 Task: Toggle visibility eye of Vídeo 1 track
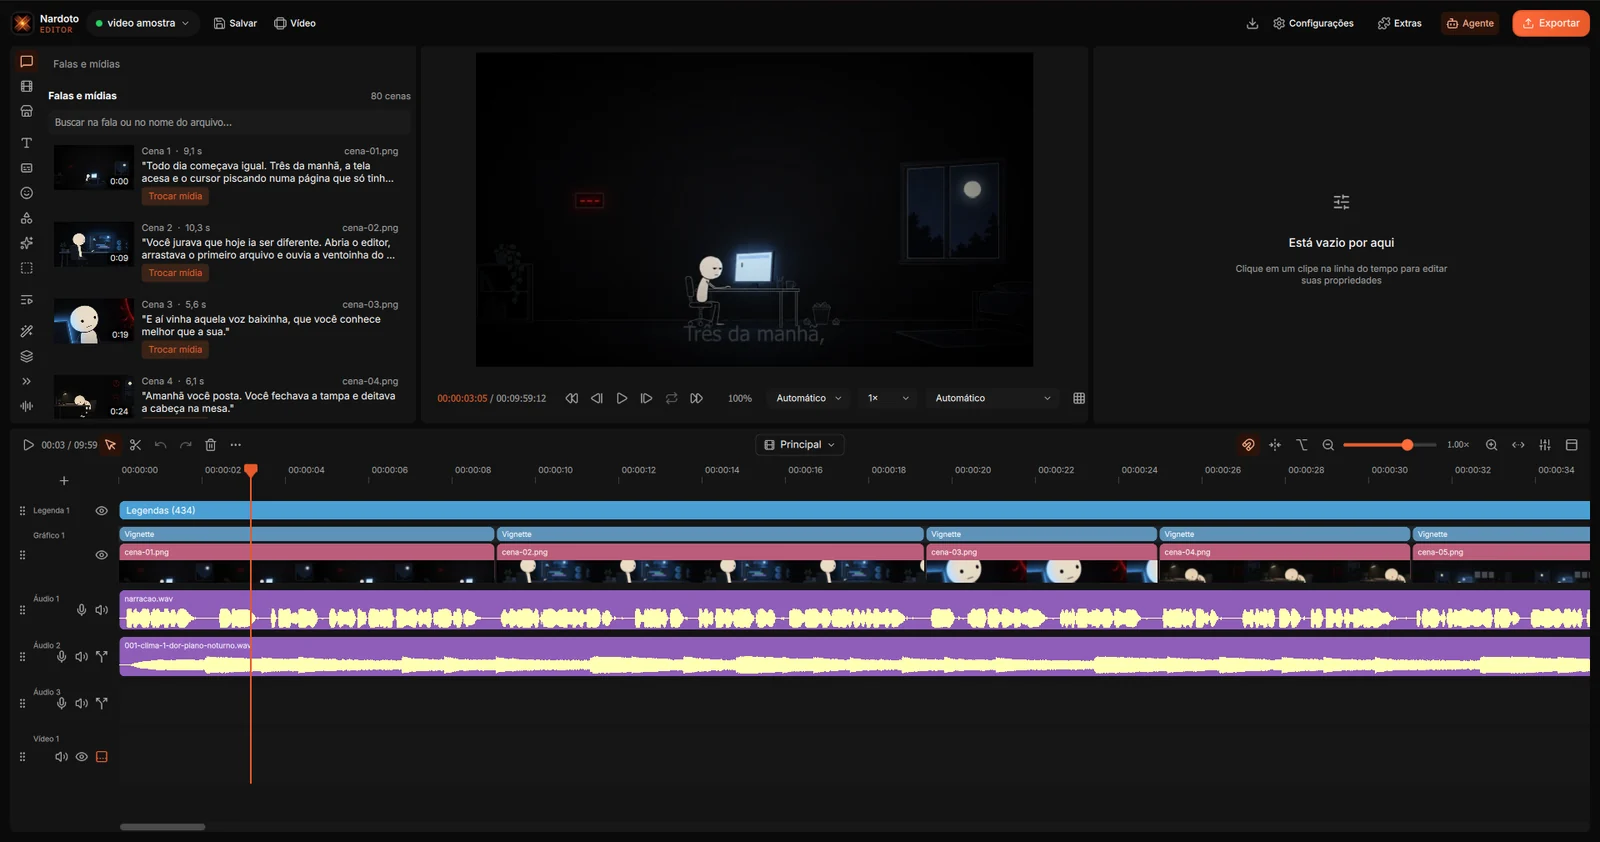tap(82, 757)
